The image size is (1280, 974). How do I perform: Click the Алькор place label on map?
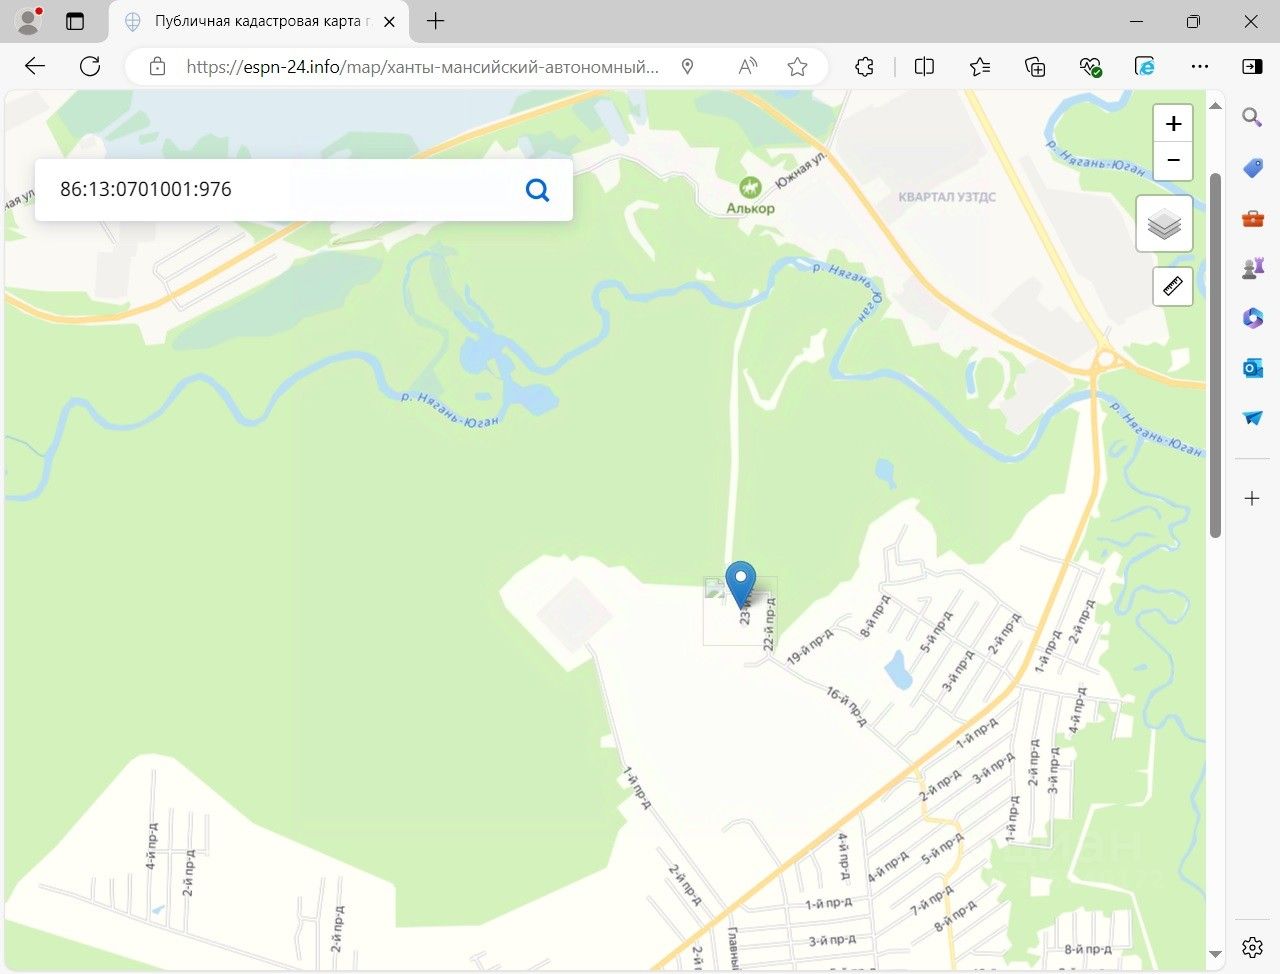(x=750, y=208)
